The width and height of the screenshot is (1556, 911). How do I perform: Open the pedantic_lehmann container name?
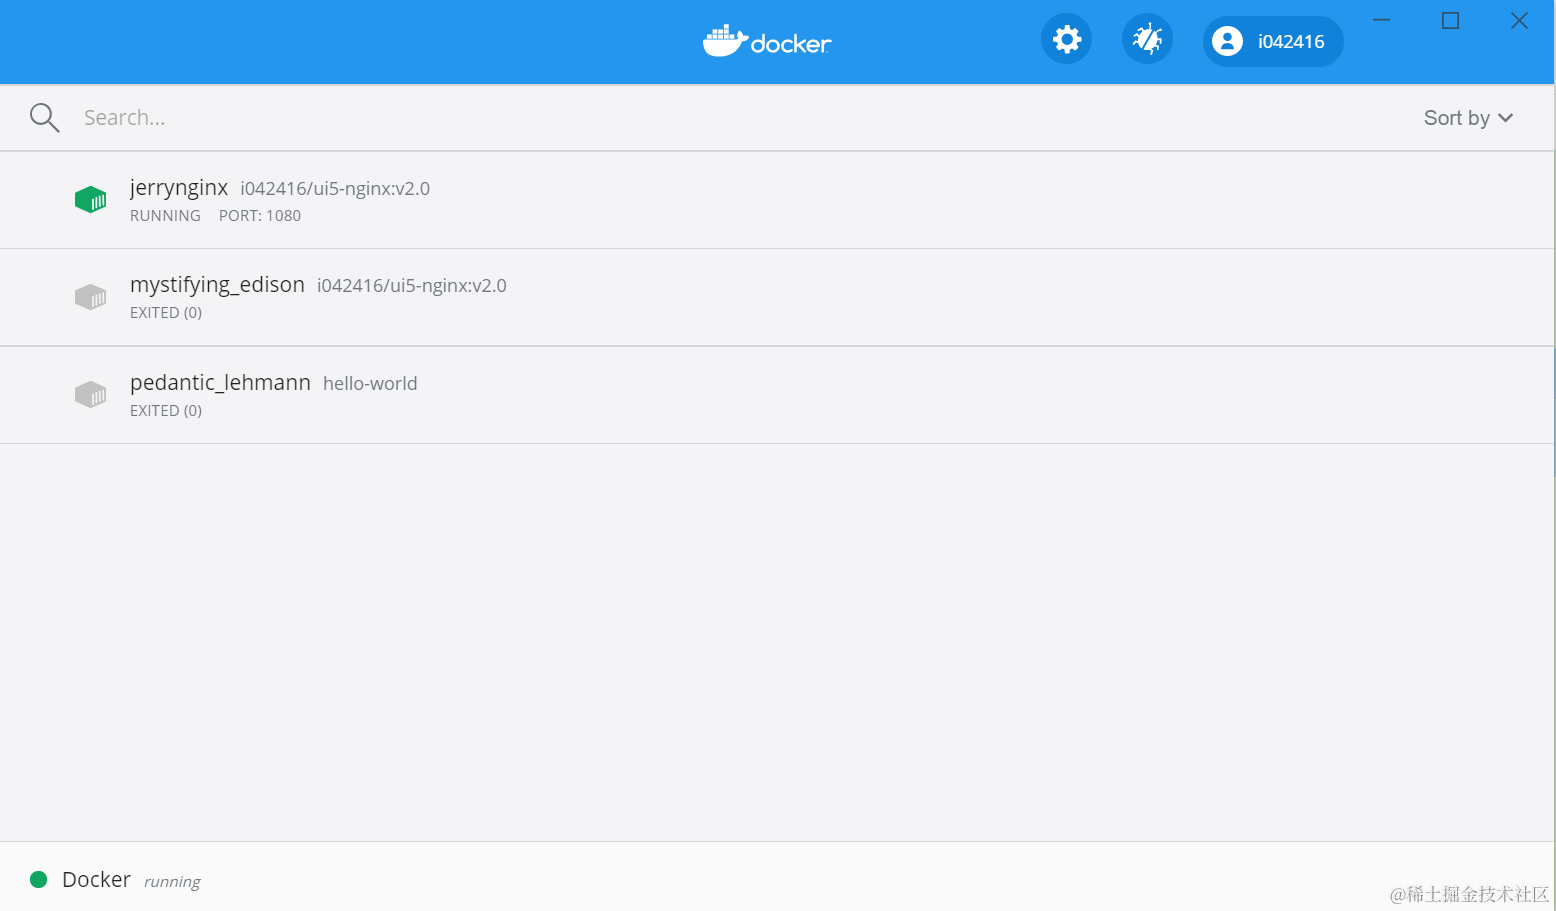click(x=220, y=383)
